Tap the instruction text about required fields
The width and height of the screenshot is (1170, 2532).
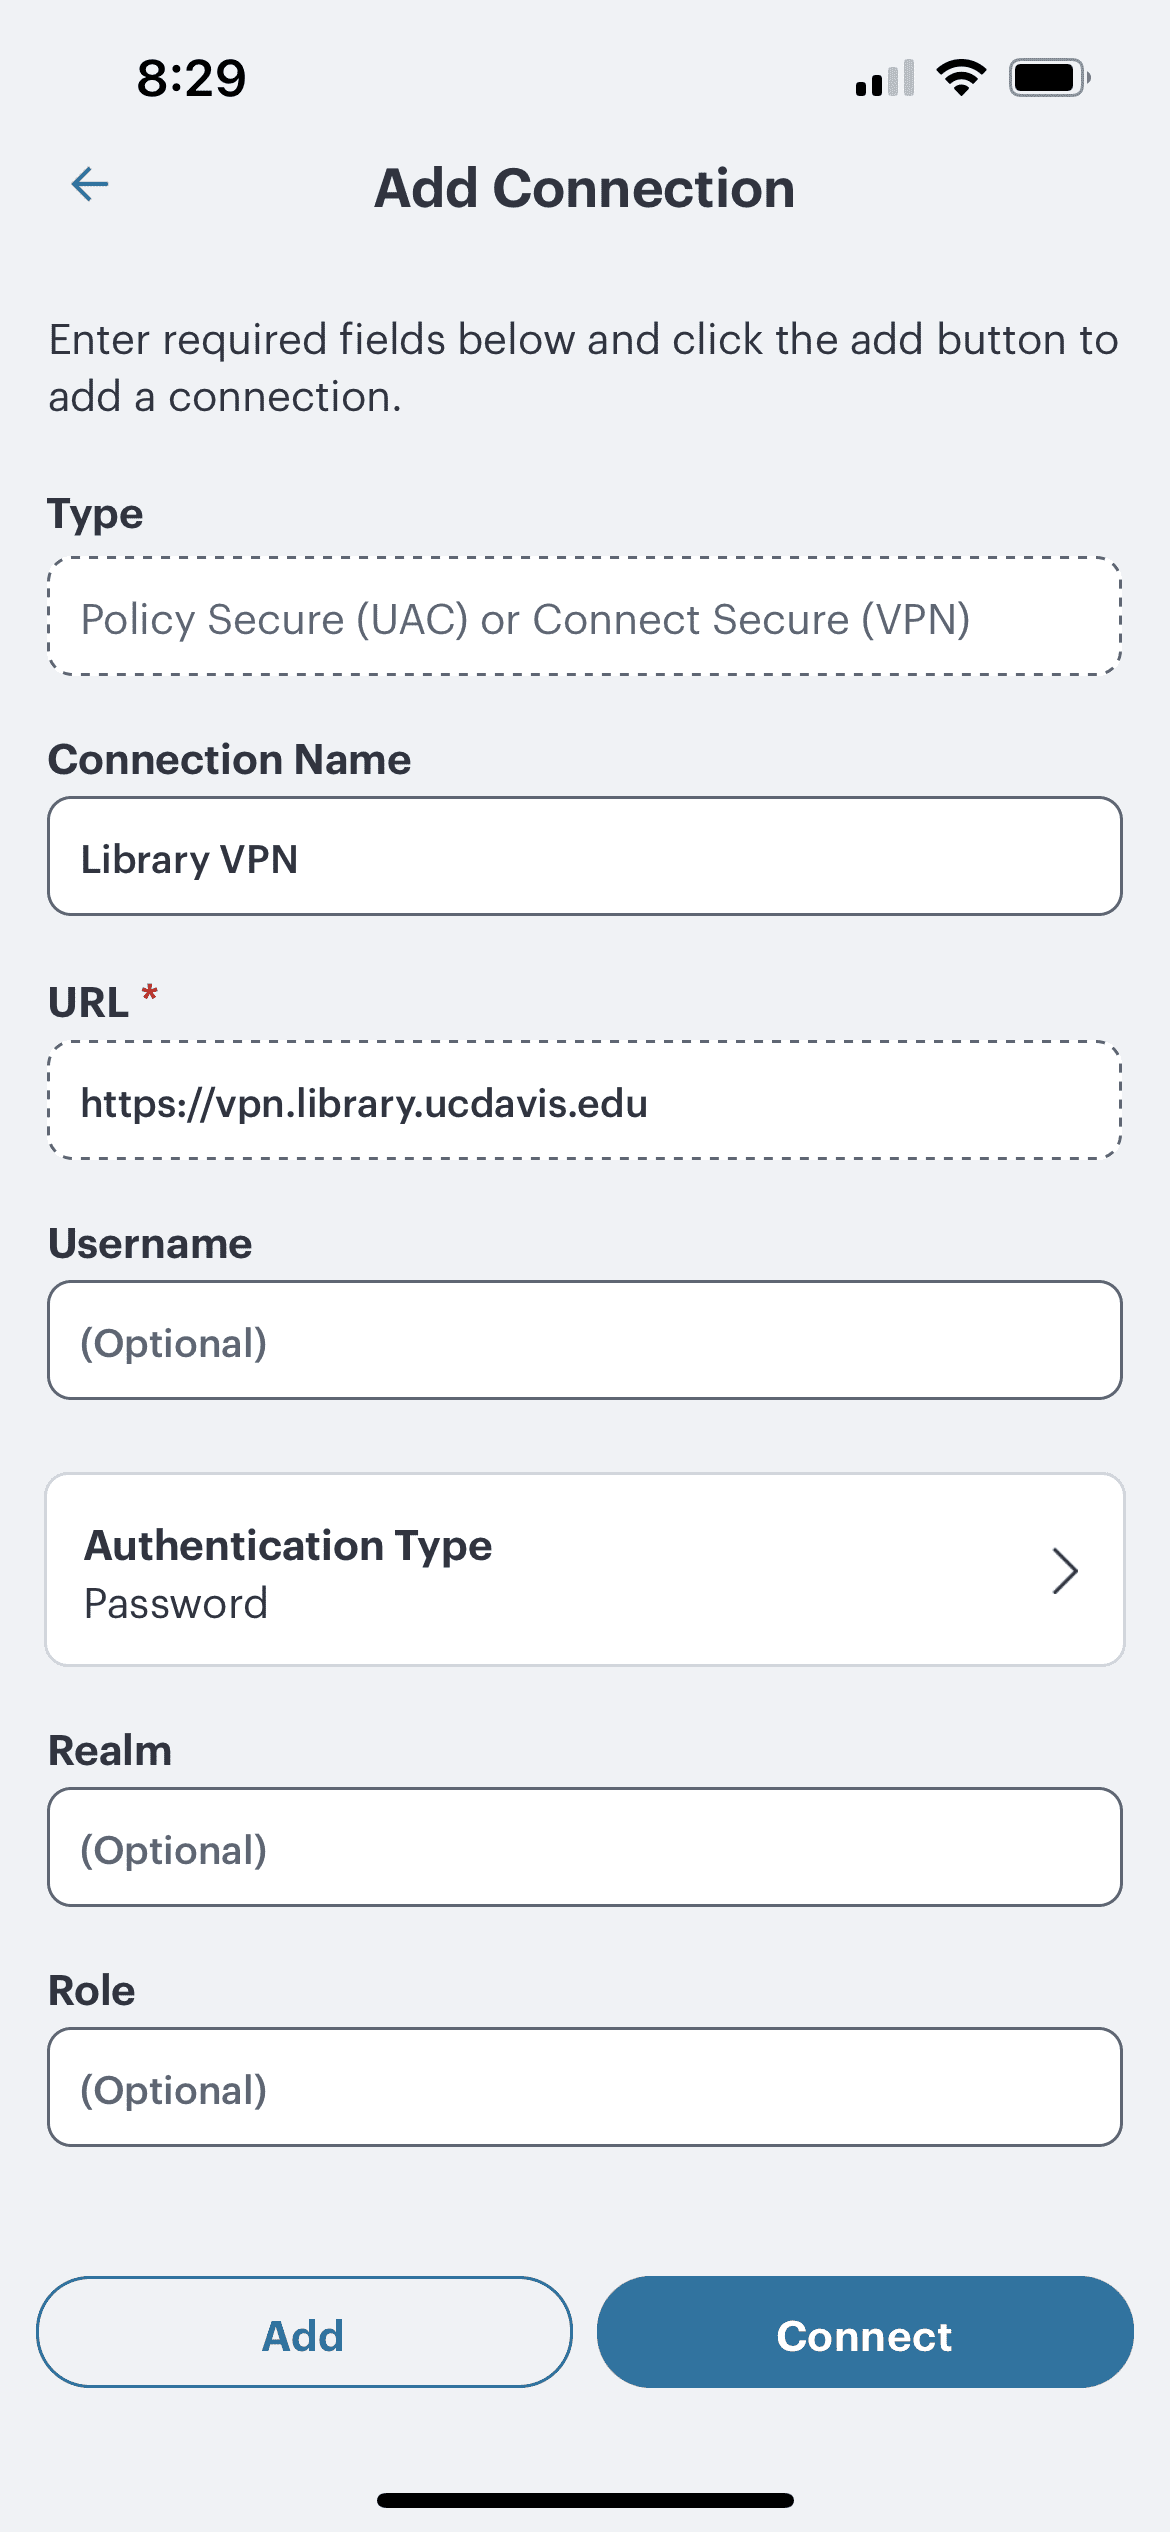coord(585,368)
